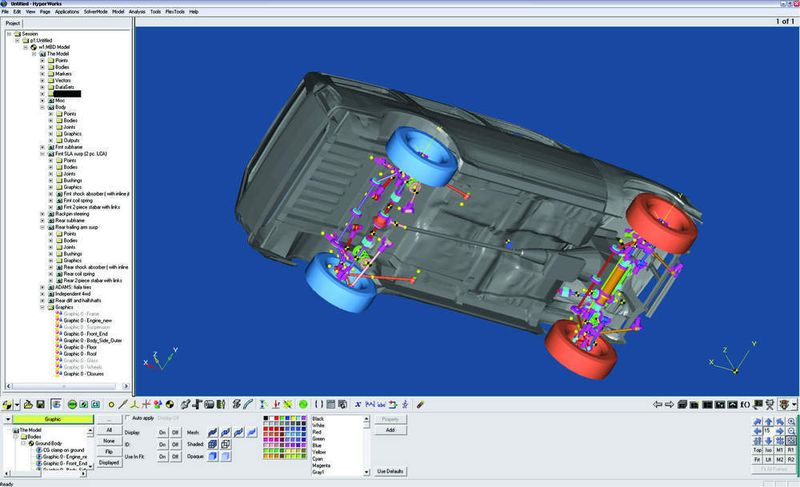Click the previous page left arrow
Viewport: 800px width, 487px height.
pyautogui.click(x=658, y=404)
